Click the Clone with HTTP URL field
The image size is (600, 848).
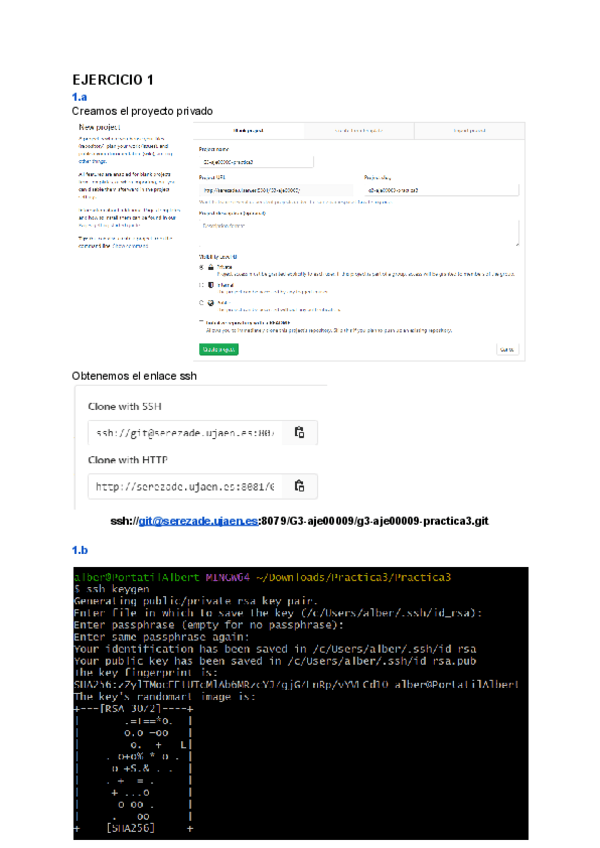click(x=184, y=486)
